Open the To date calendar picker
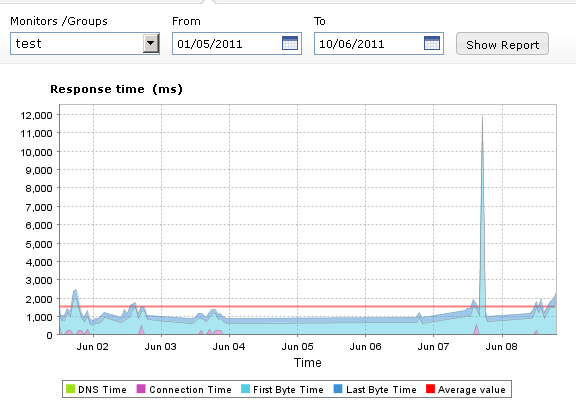Screen dimensions: 576x419 pyautogui.click(x=432, y=43)
